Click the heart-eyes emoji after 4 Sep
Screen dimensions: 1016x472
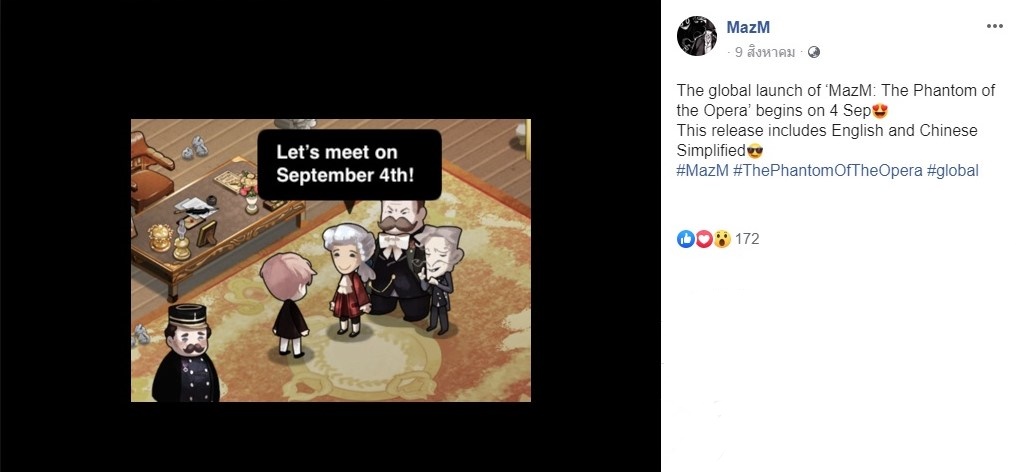pos(880,112)
